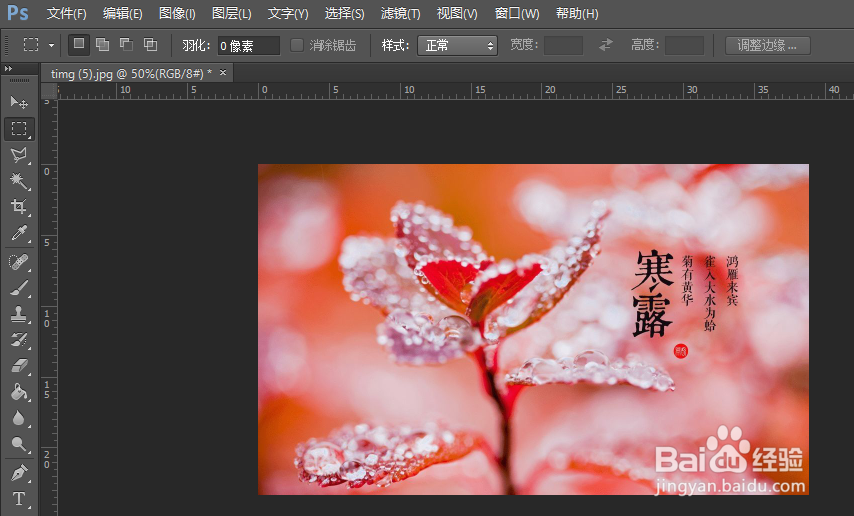Select the History Brush tool
Screen dimensions: 854x516
[x=19, y=340]
